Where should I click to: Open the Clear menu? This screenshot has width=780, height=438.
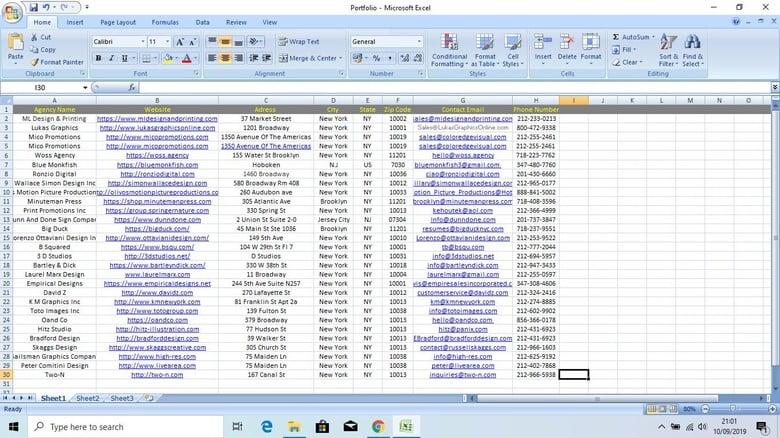627,62
